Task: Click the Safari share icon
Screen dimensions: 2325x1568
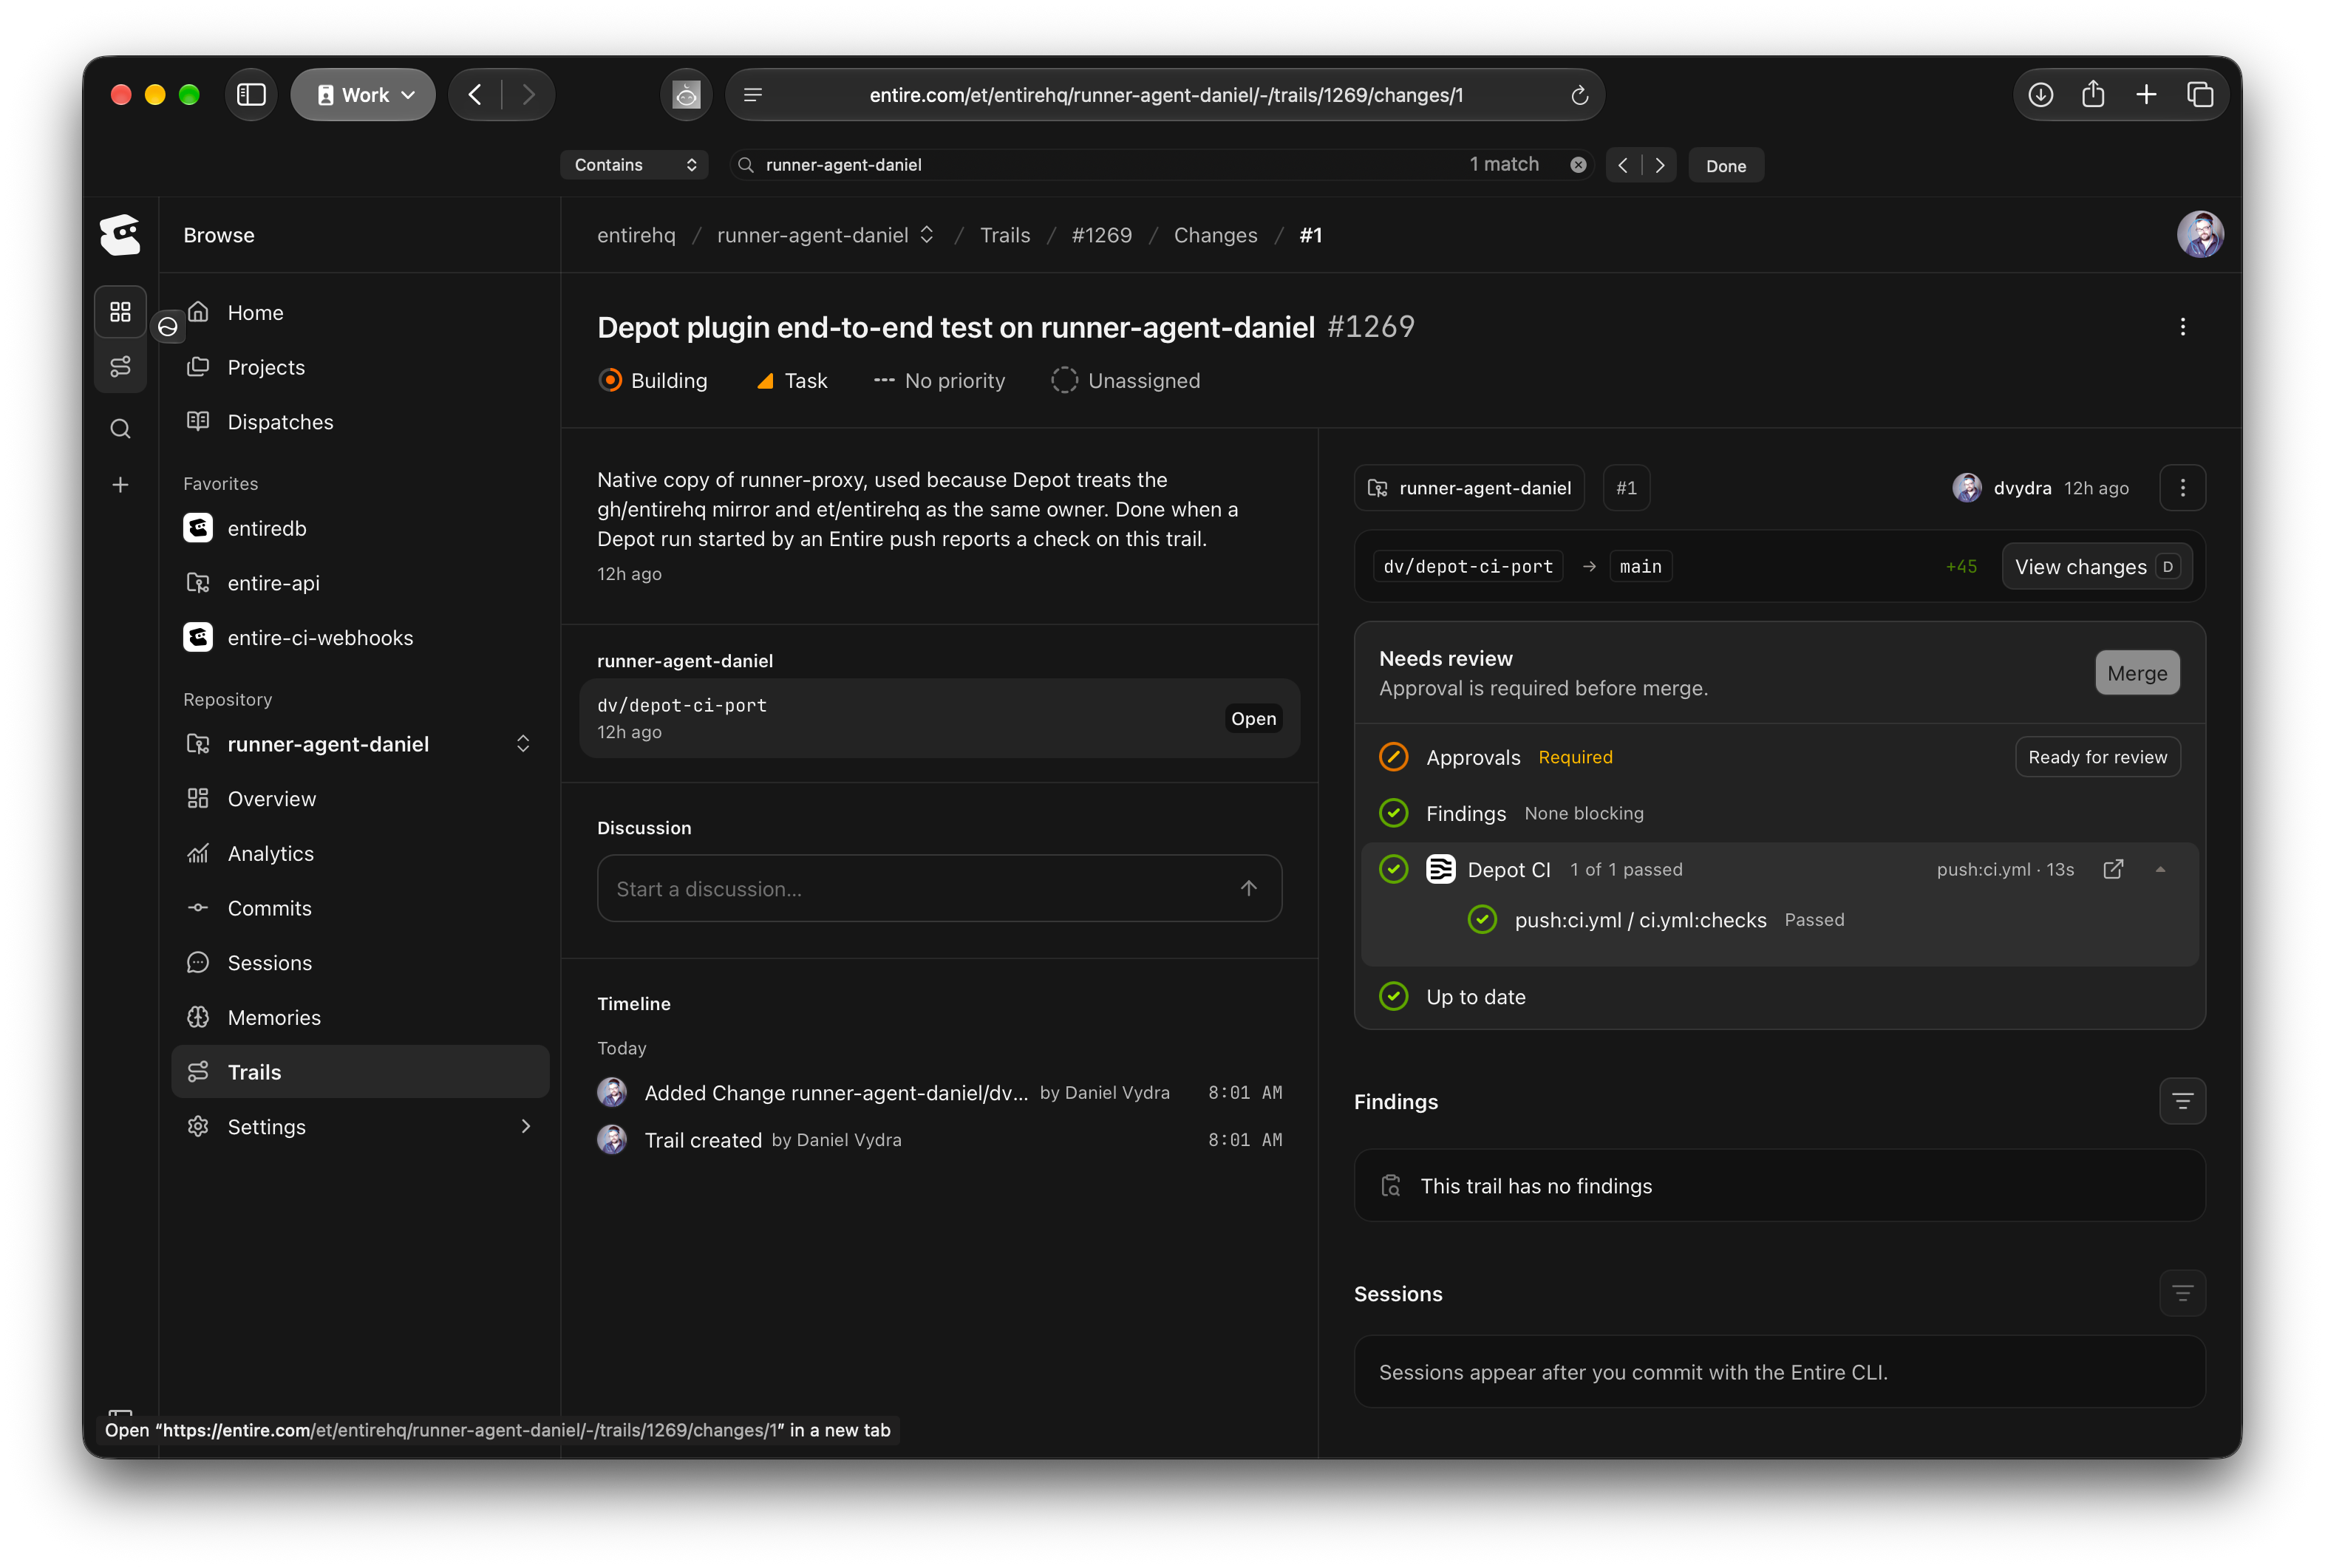Action: (x=2093, y=95)
